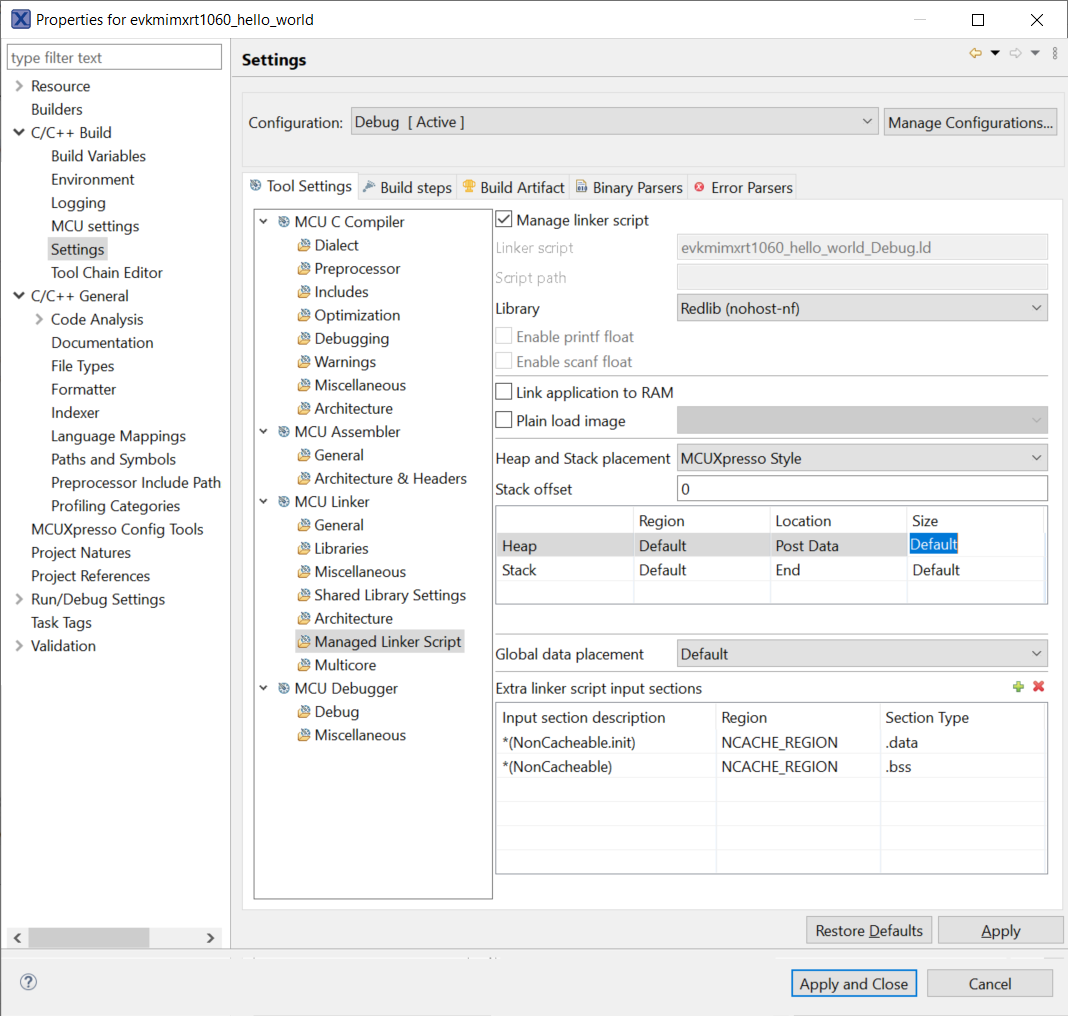The width and height of the screenshot is (1068, 1016).
Task: Open the Library Redlib dropdown
Action: [862, 308]
